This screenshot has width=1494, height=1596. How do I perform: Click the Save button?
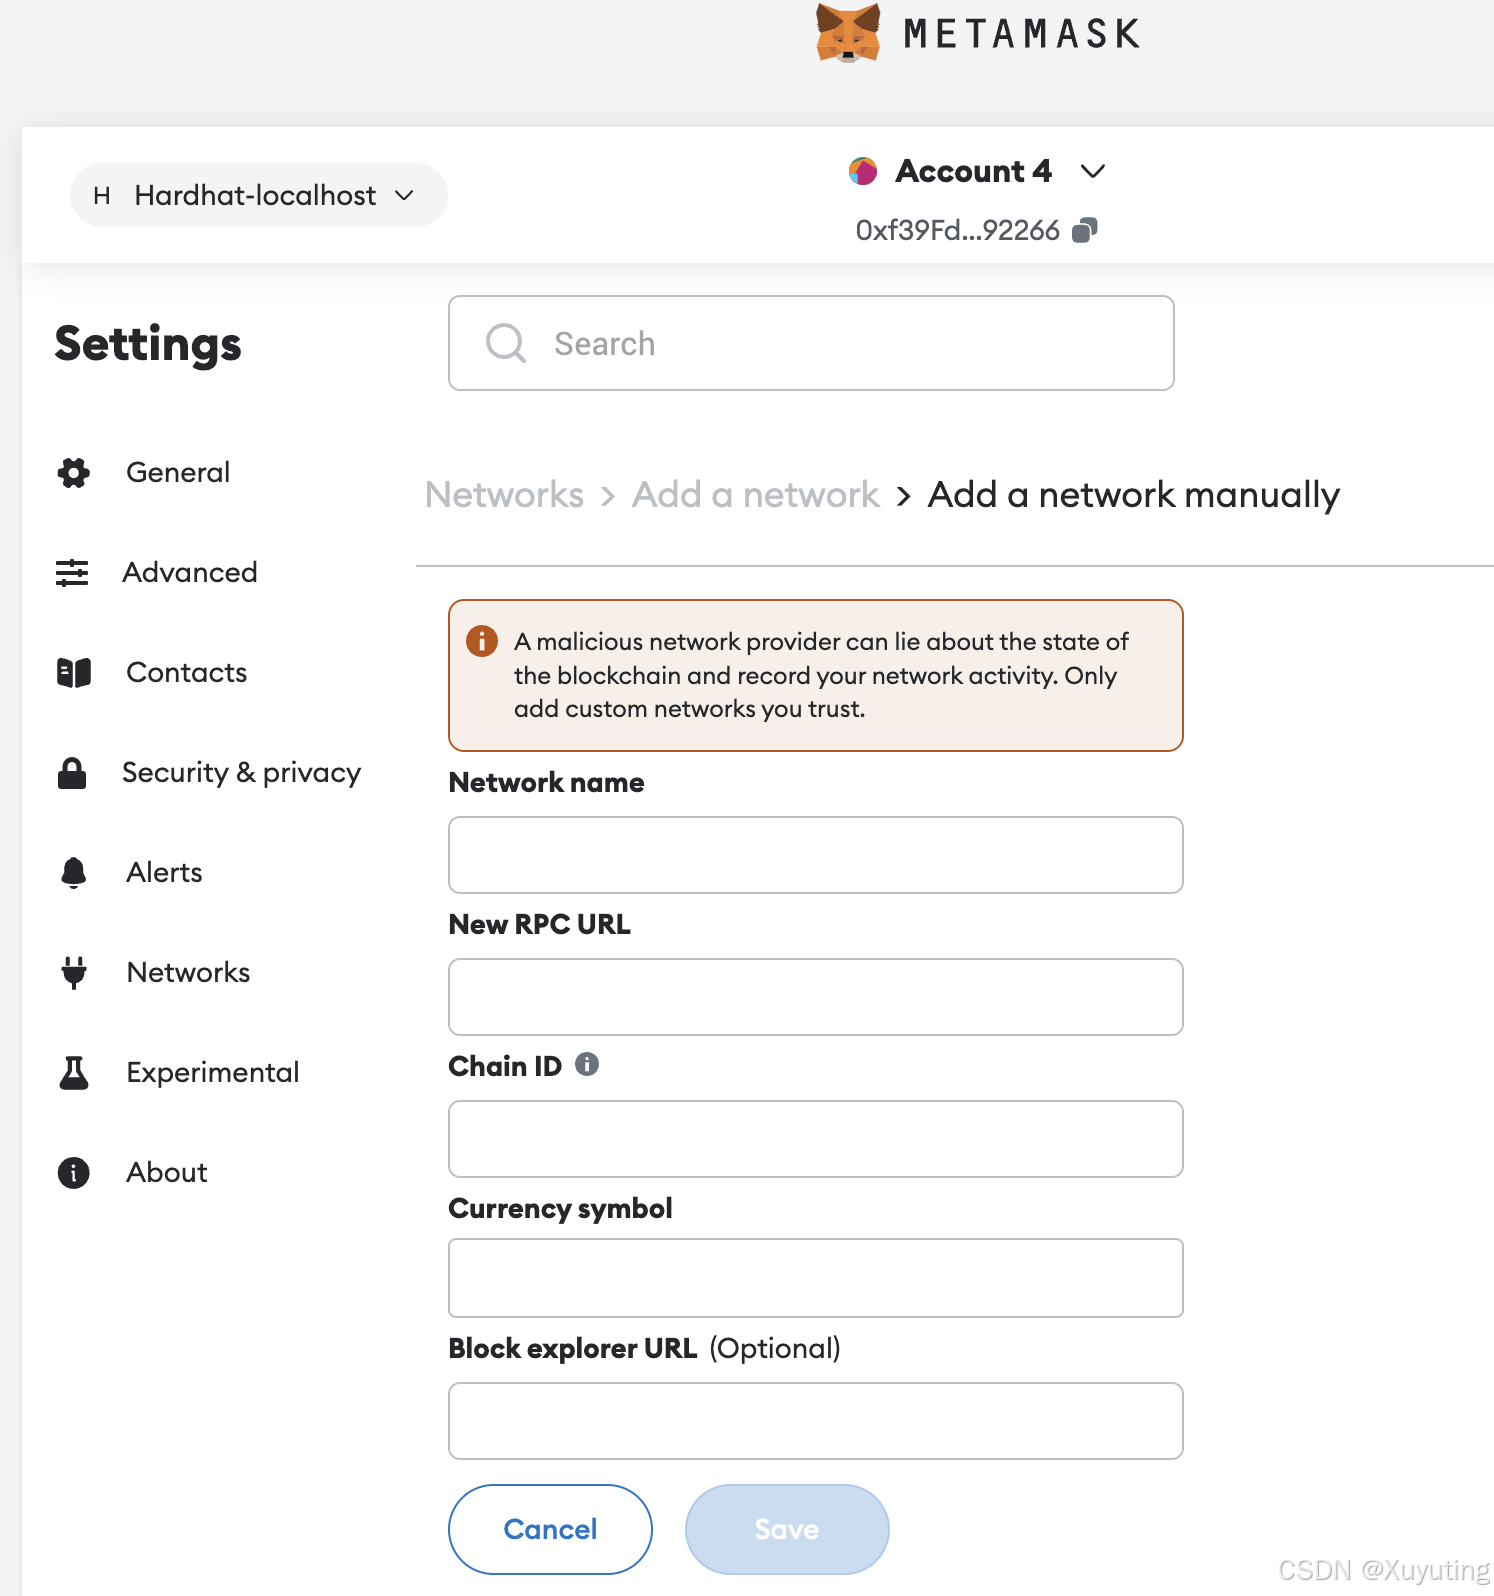tap(787, 1529)
